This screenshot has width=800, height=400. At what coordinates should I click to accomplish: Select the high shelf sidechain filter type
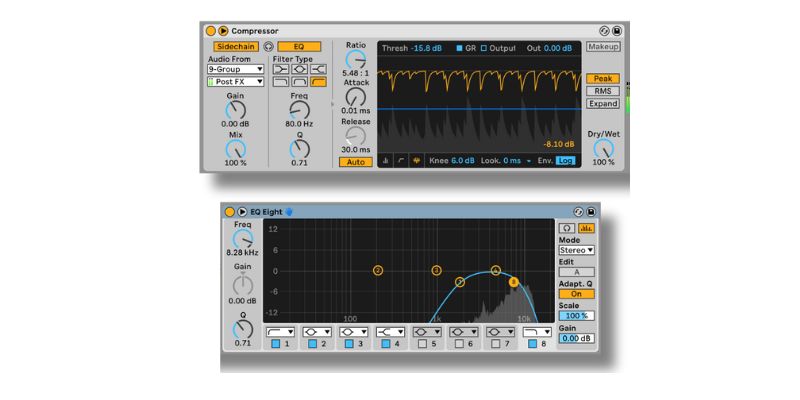point(318,69)
